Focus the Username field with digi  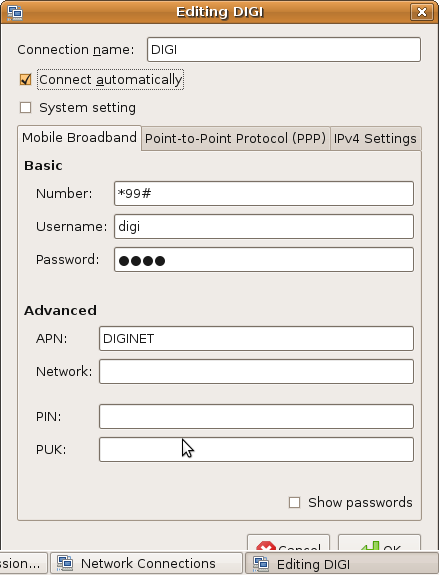pyautogui.click(x=264, y=226)
